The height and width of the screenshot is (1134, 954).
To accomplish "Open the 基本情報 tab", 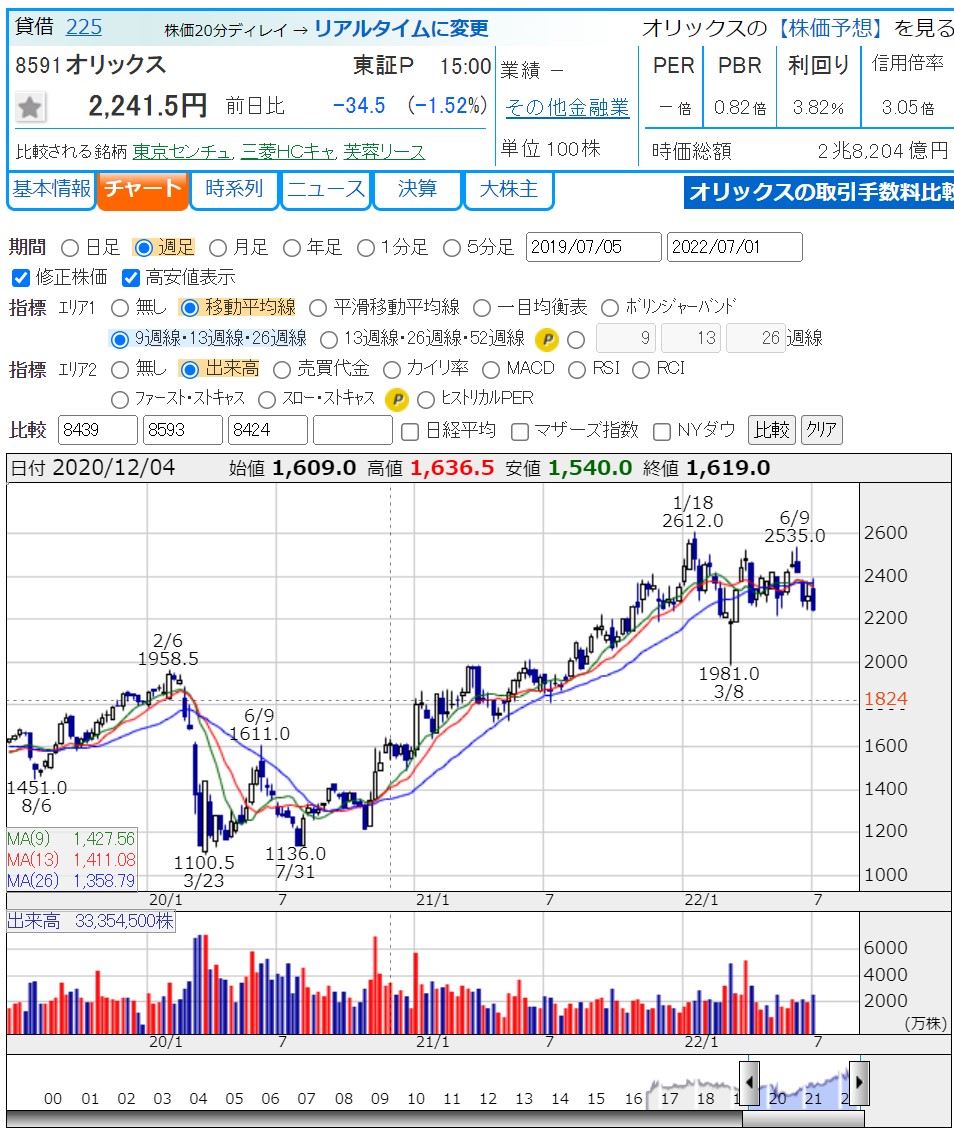I will pos(51,190).
